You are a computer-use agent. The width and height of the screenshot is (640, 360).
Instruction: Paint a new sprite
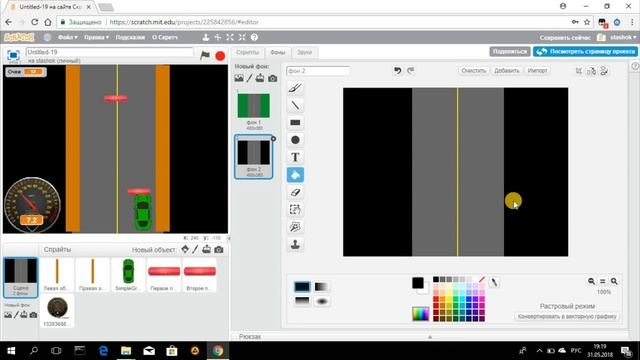(195, 249)
